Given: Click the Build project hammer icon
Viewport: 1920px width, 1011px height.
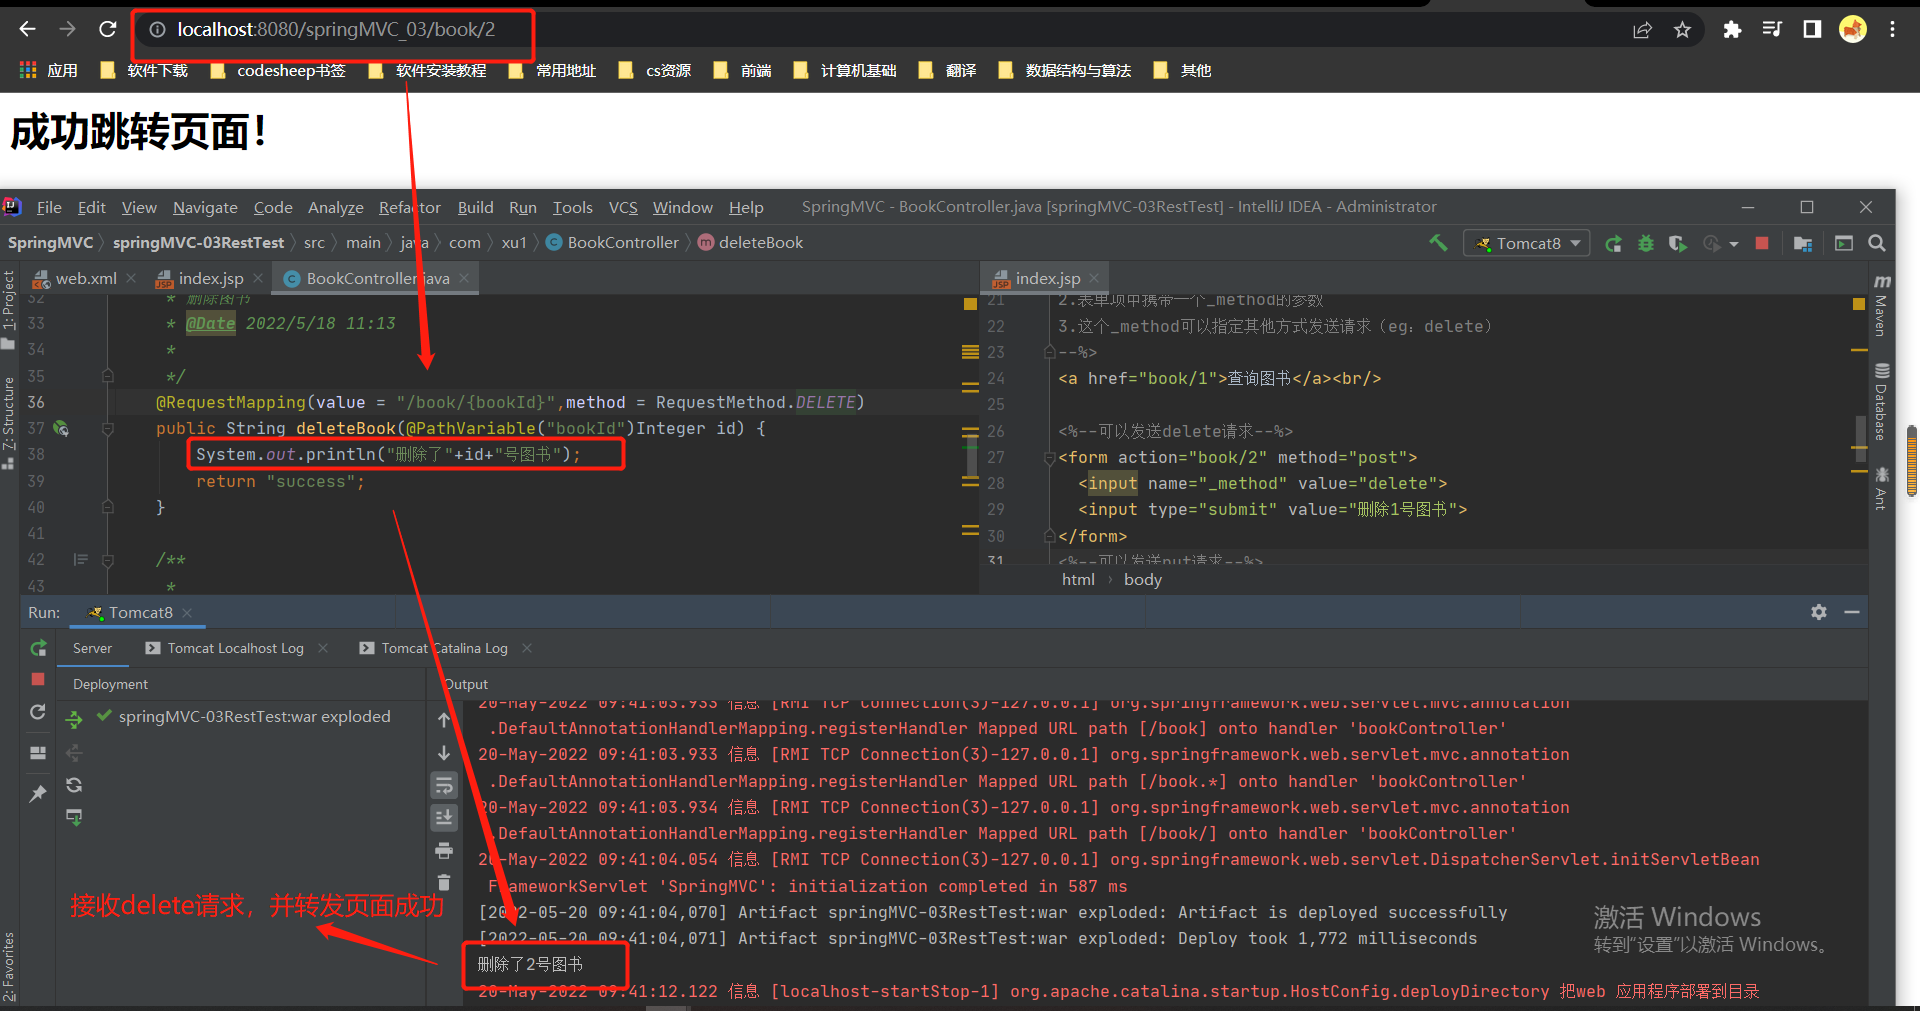Looking at the screenshot, I should click(1438, 243).
